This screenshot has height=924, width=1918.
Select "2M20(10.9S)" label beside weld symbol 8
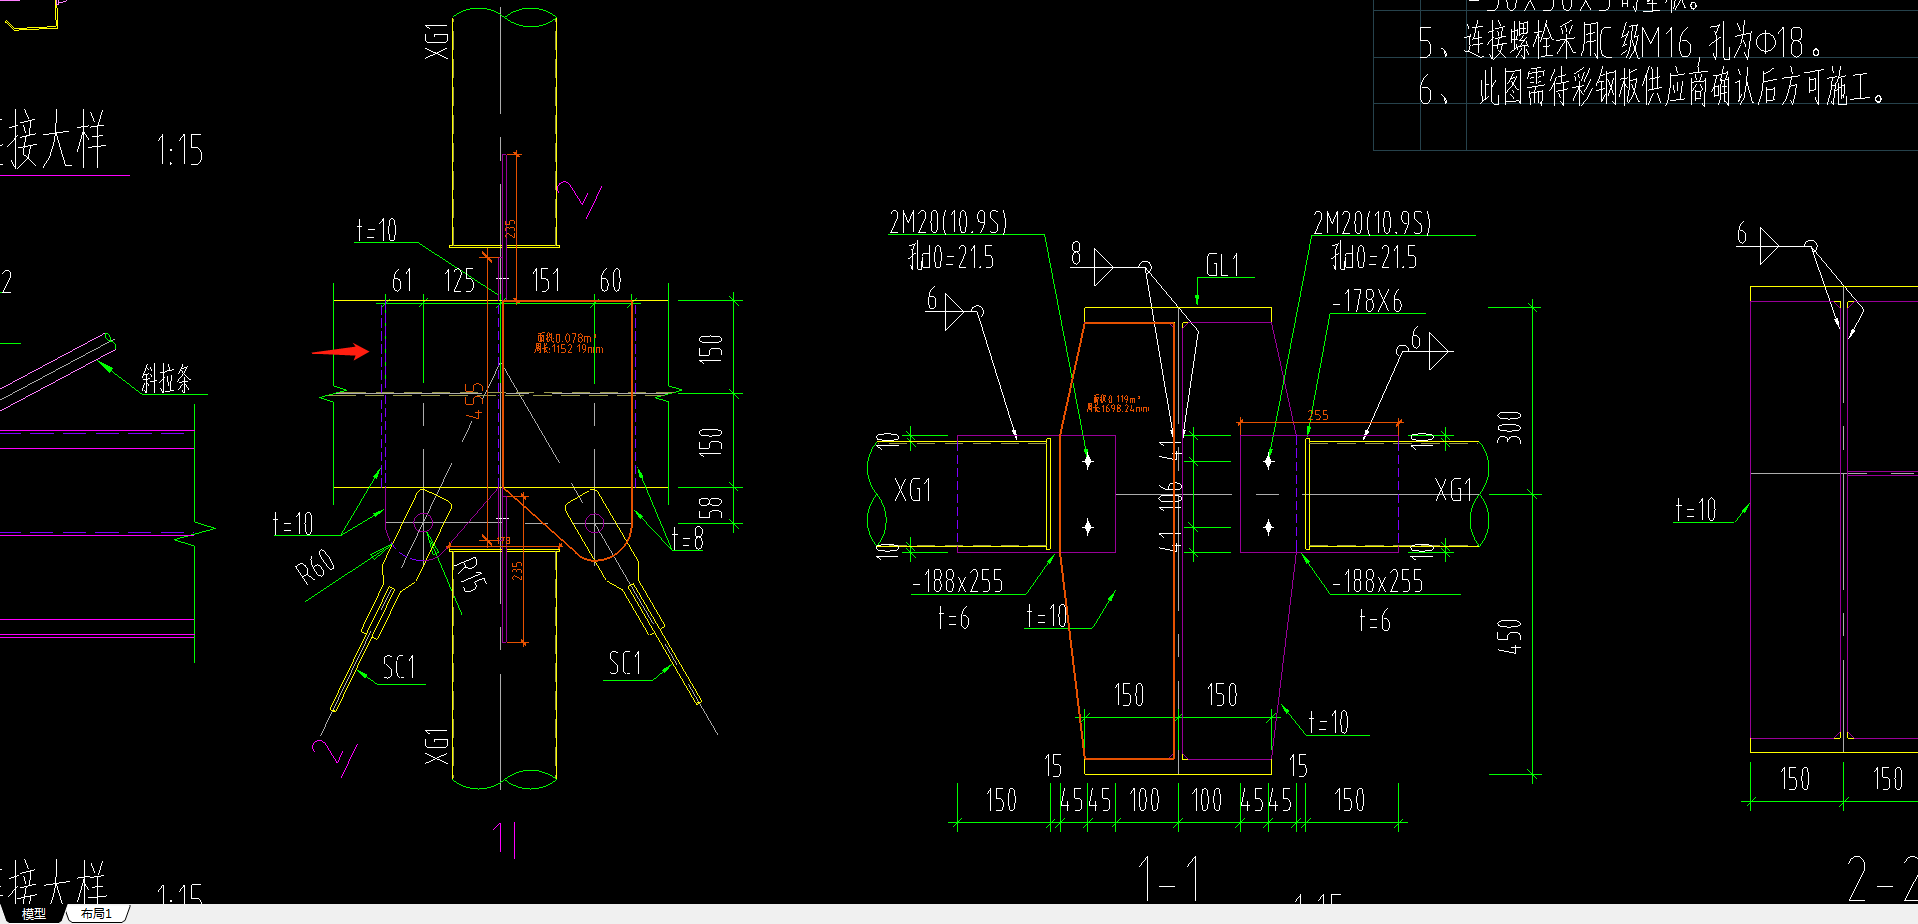coord(948,222)
